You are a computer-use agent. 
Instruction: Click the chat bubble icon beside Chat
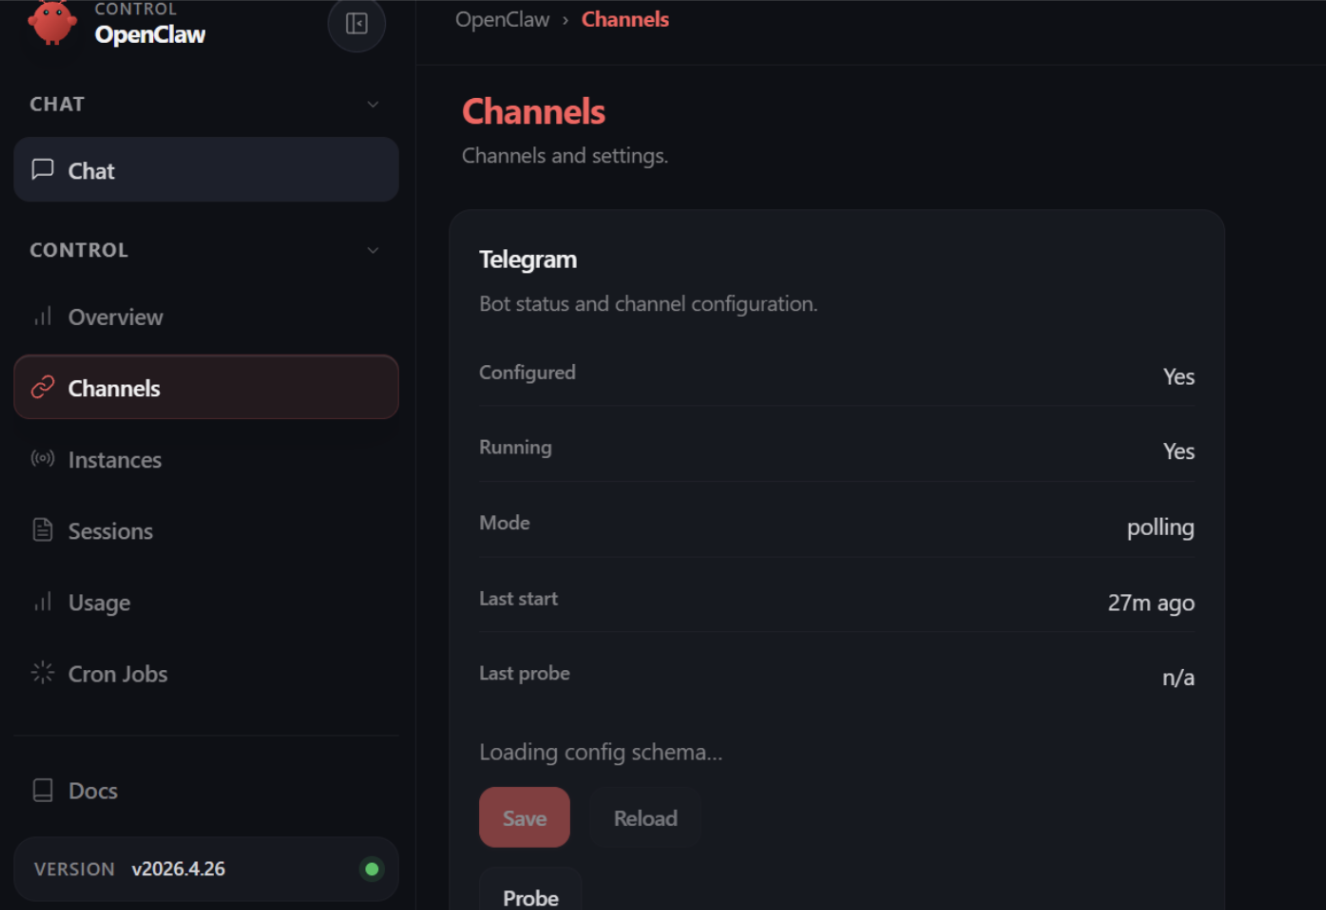coord(42,170)
